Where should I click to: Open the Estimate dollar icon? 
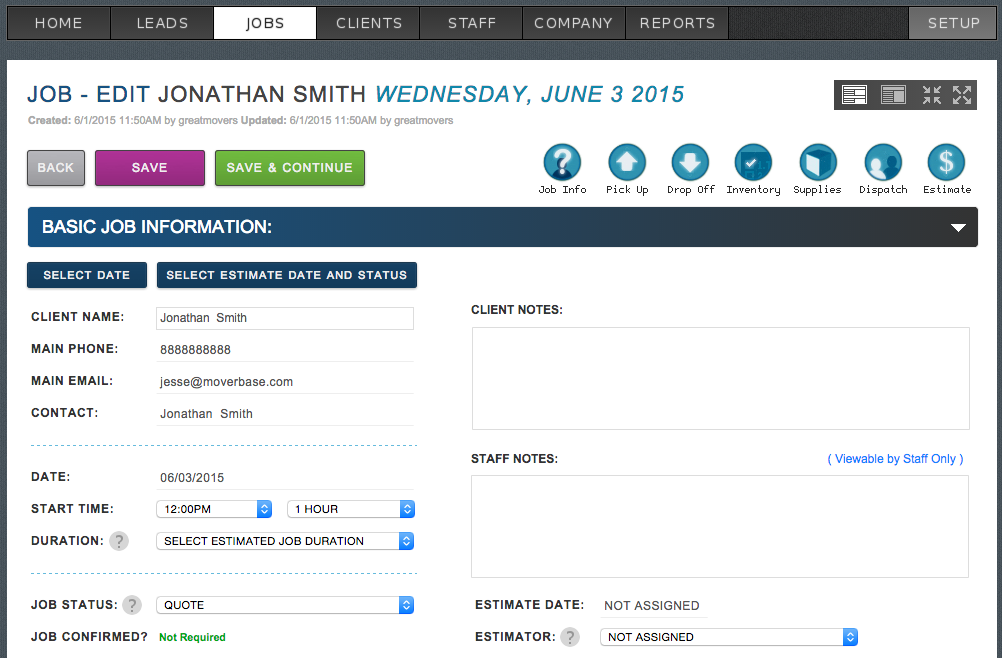[946, 163]
